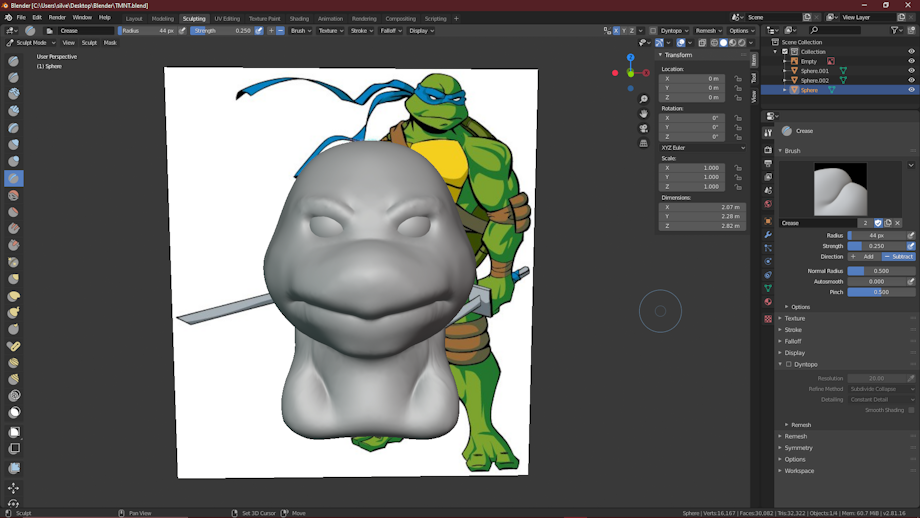This screenshot has height=518, width=920.
Task: Click the Subtract direction button
Action: coord(898,257)
